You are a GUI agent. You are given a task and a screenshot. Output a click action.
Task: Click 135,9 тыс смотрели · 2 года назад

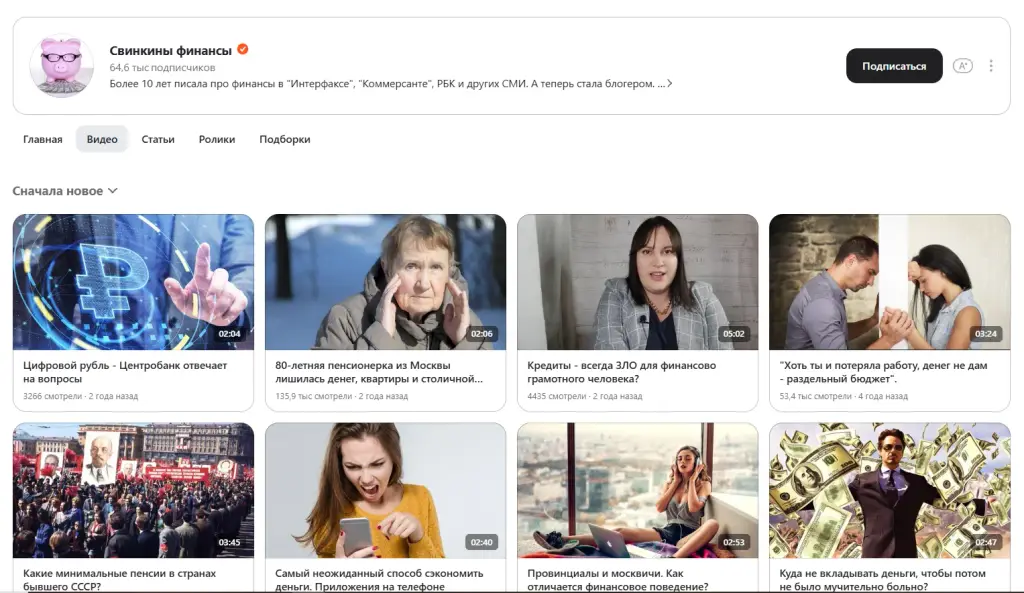342,396
